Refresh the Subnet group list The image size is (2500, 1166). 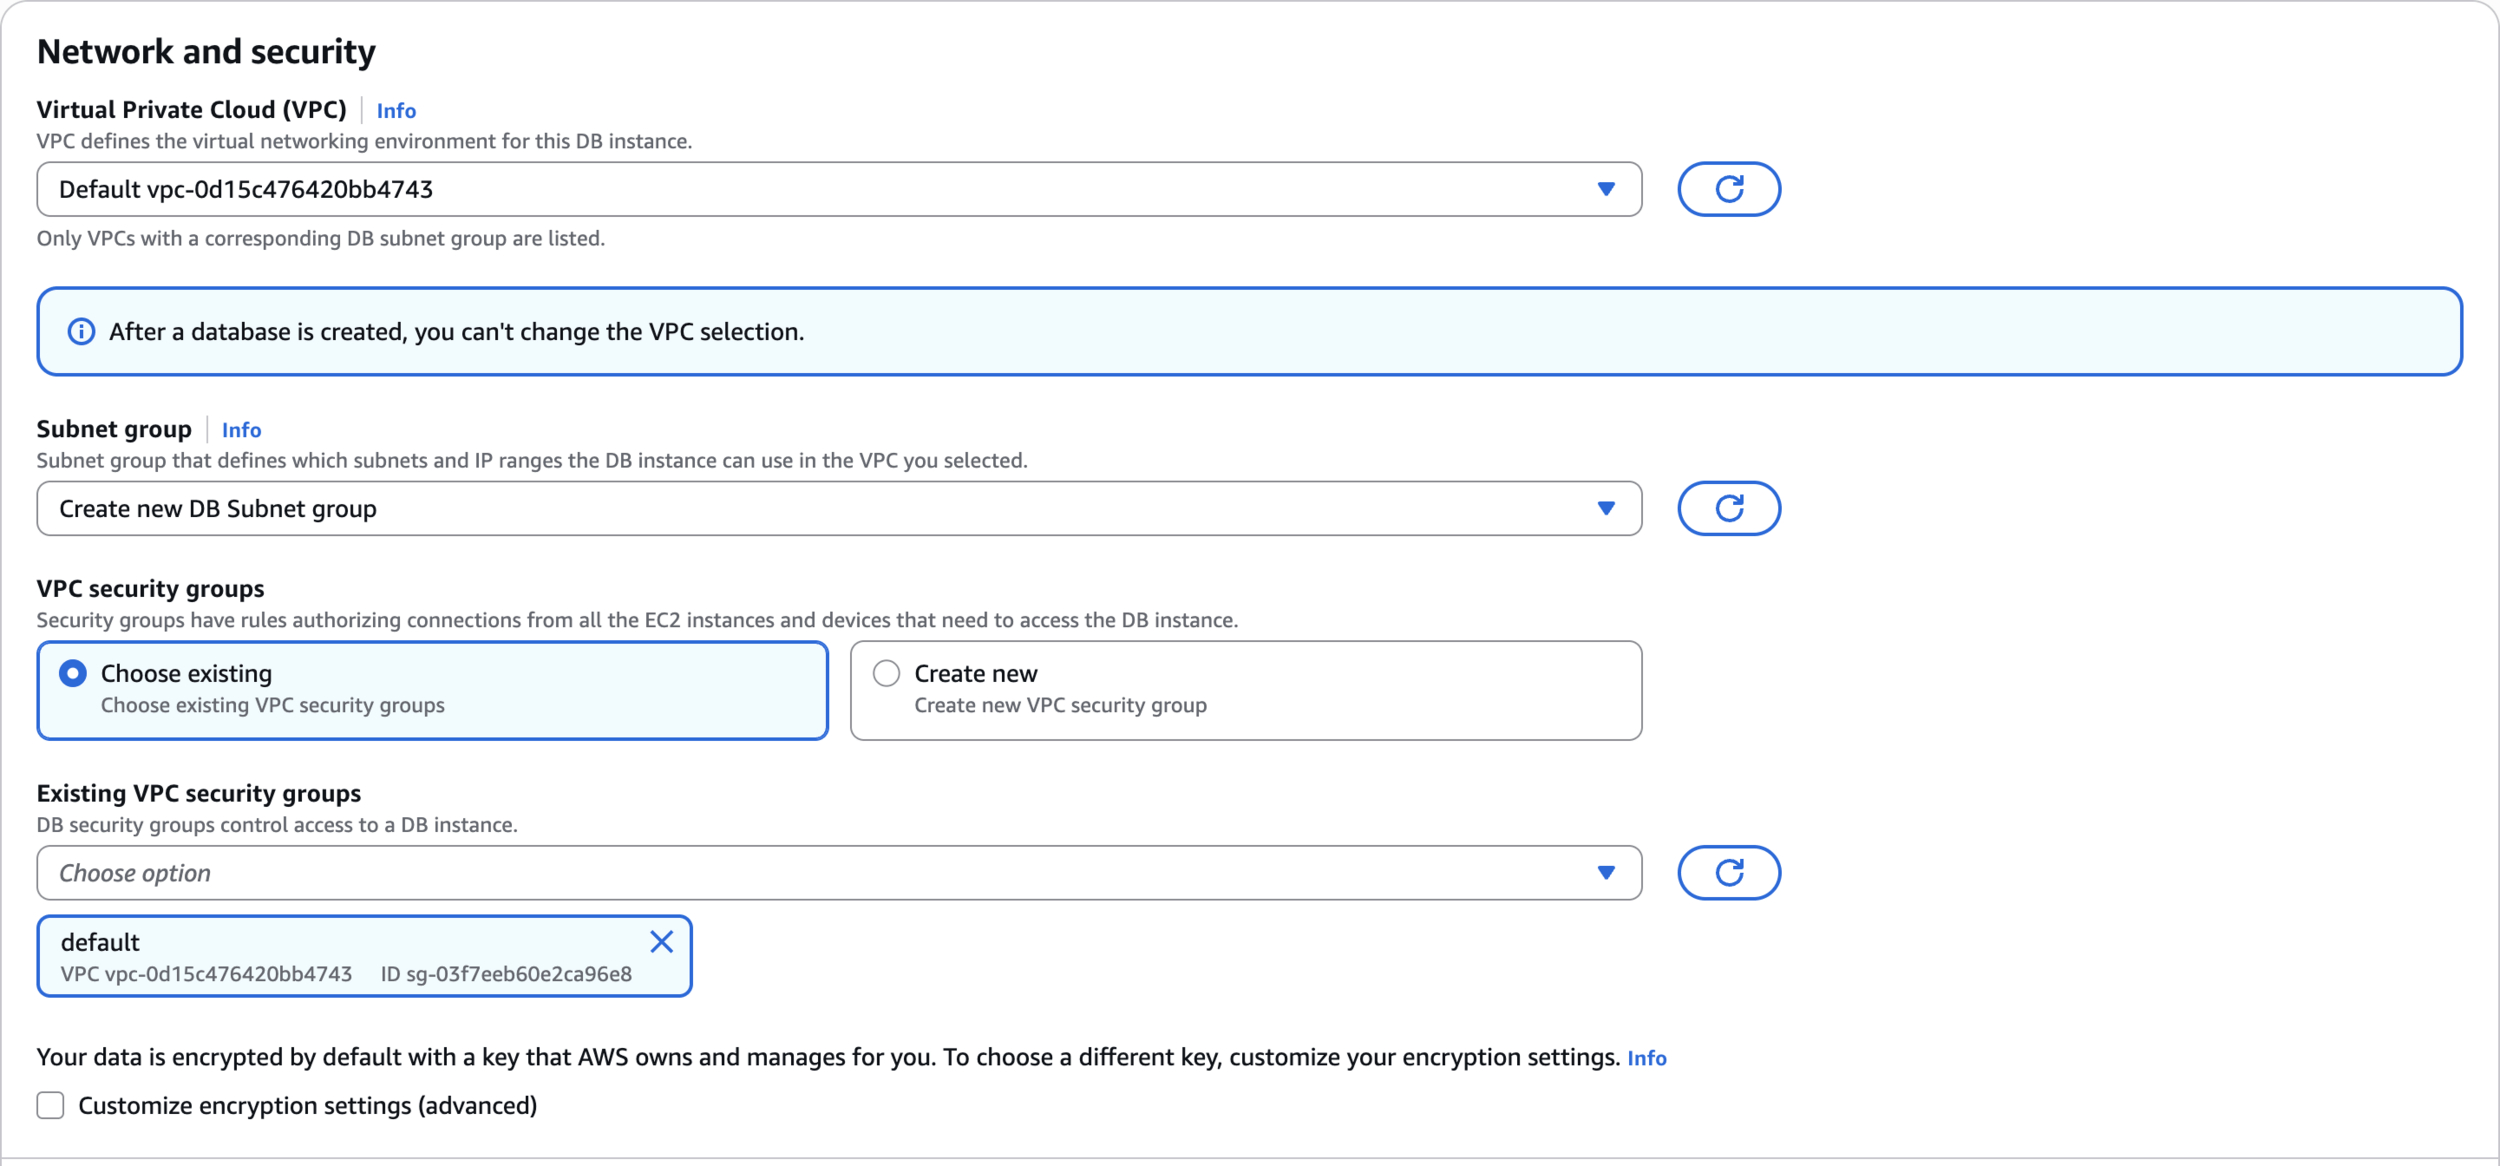[x=1728, y=508]
